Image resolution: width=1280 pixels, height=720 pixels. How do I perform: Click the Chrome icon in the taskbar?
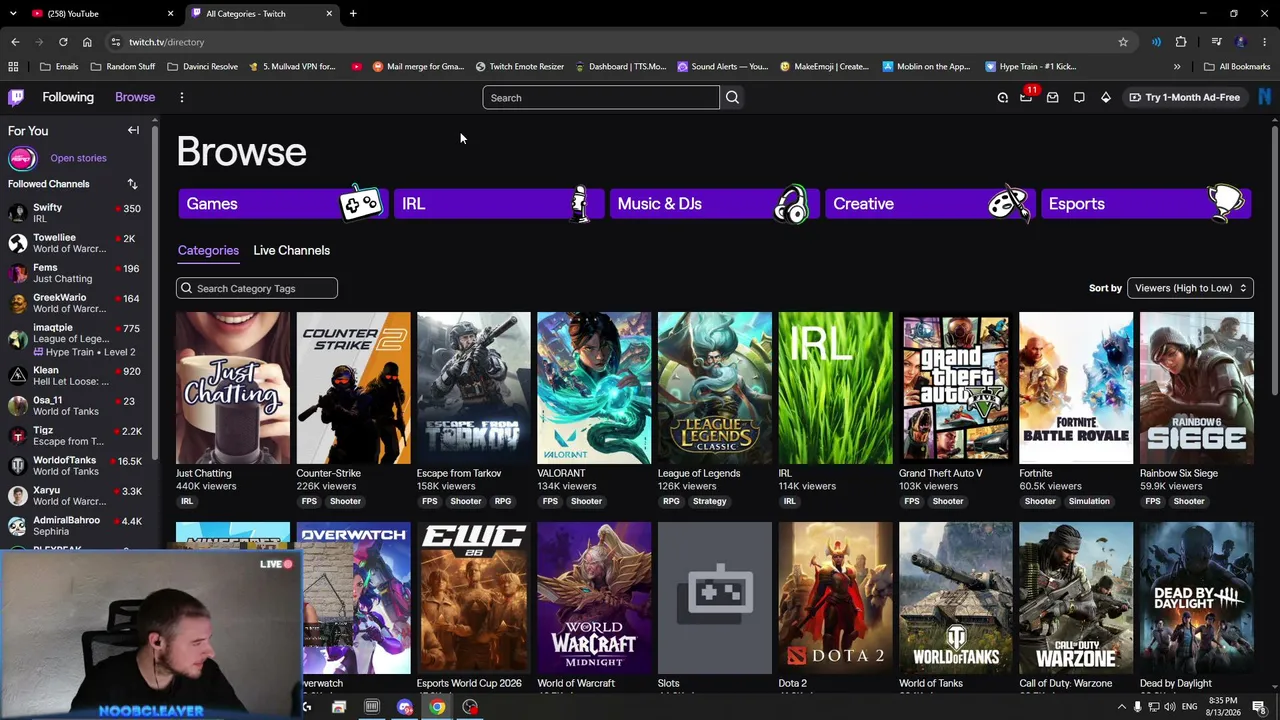pos(437,707)
